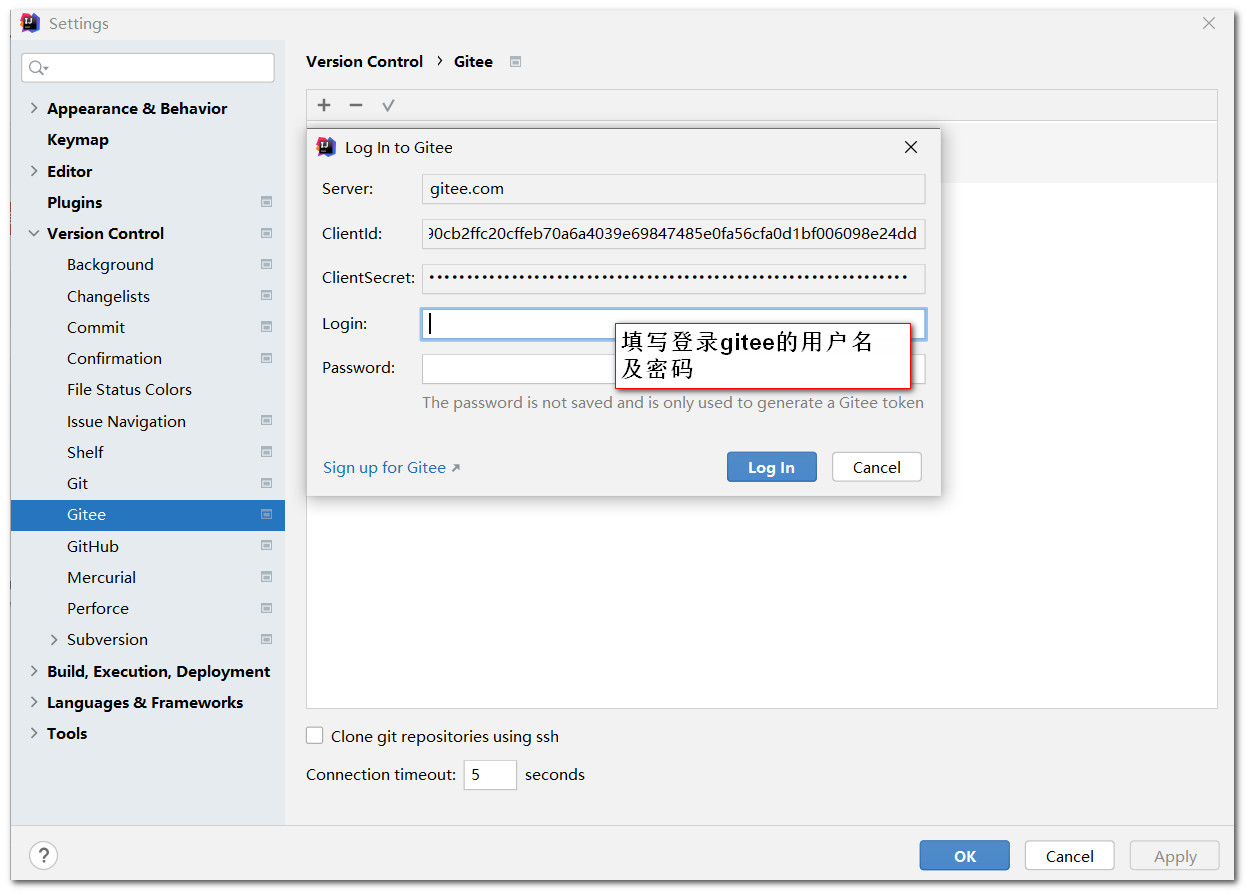The image size is (1245, 891).
Task: Click the checkmark set default icon
Action: [388, 105]
